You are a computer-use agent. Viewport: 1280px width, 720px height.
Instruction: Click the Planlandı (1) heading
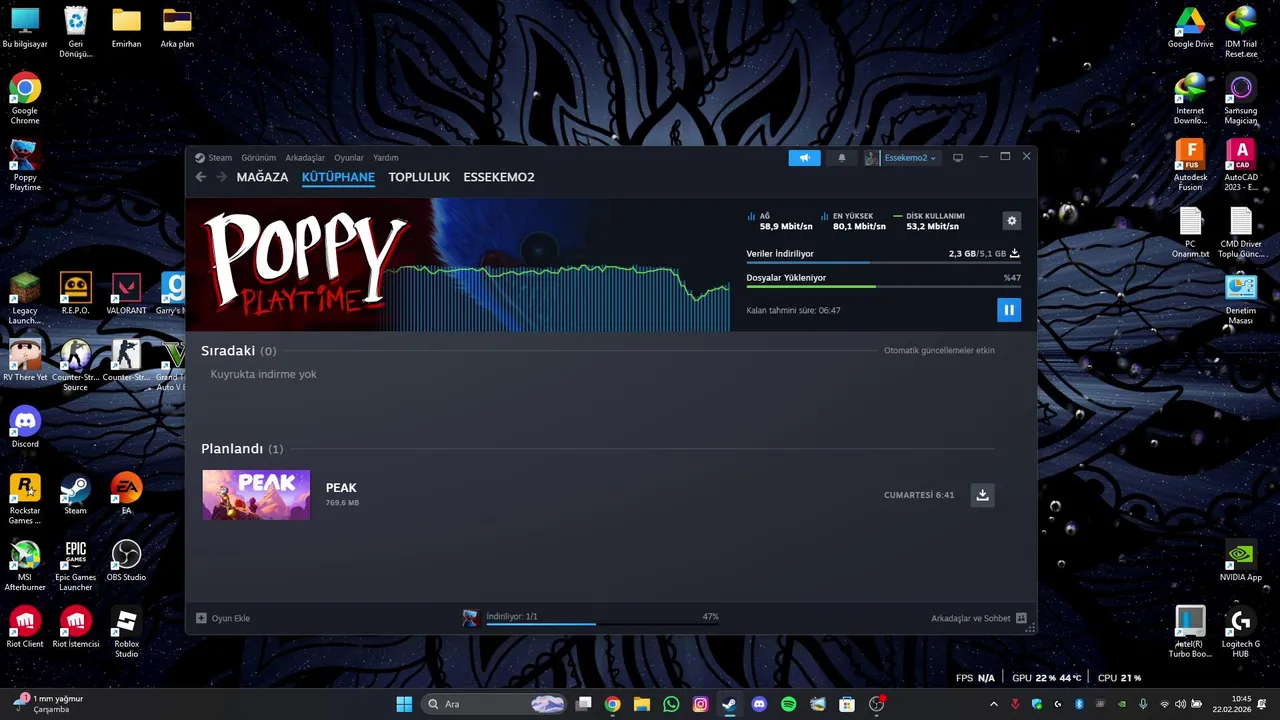[x=242, y=449]
